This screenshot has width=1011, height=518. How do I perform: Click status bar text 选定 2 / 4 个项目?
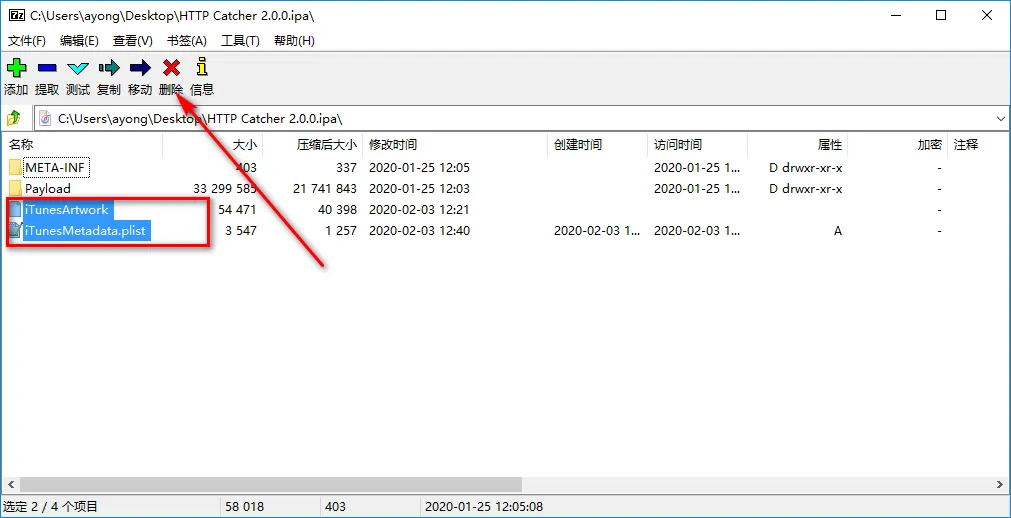[50, 507]
